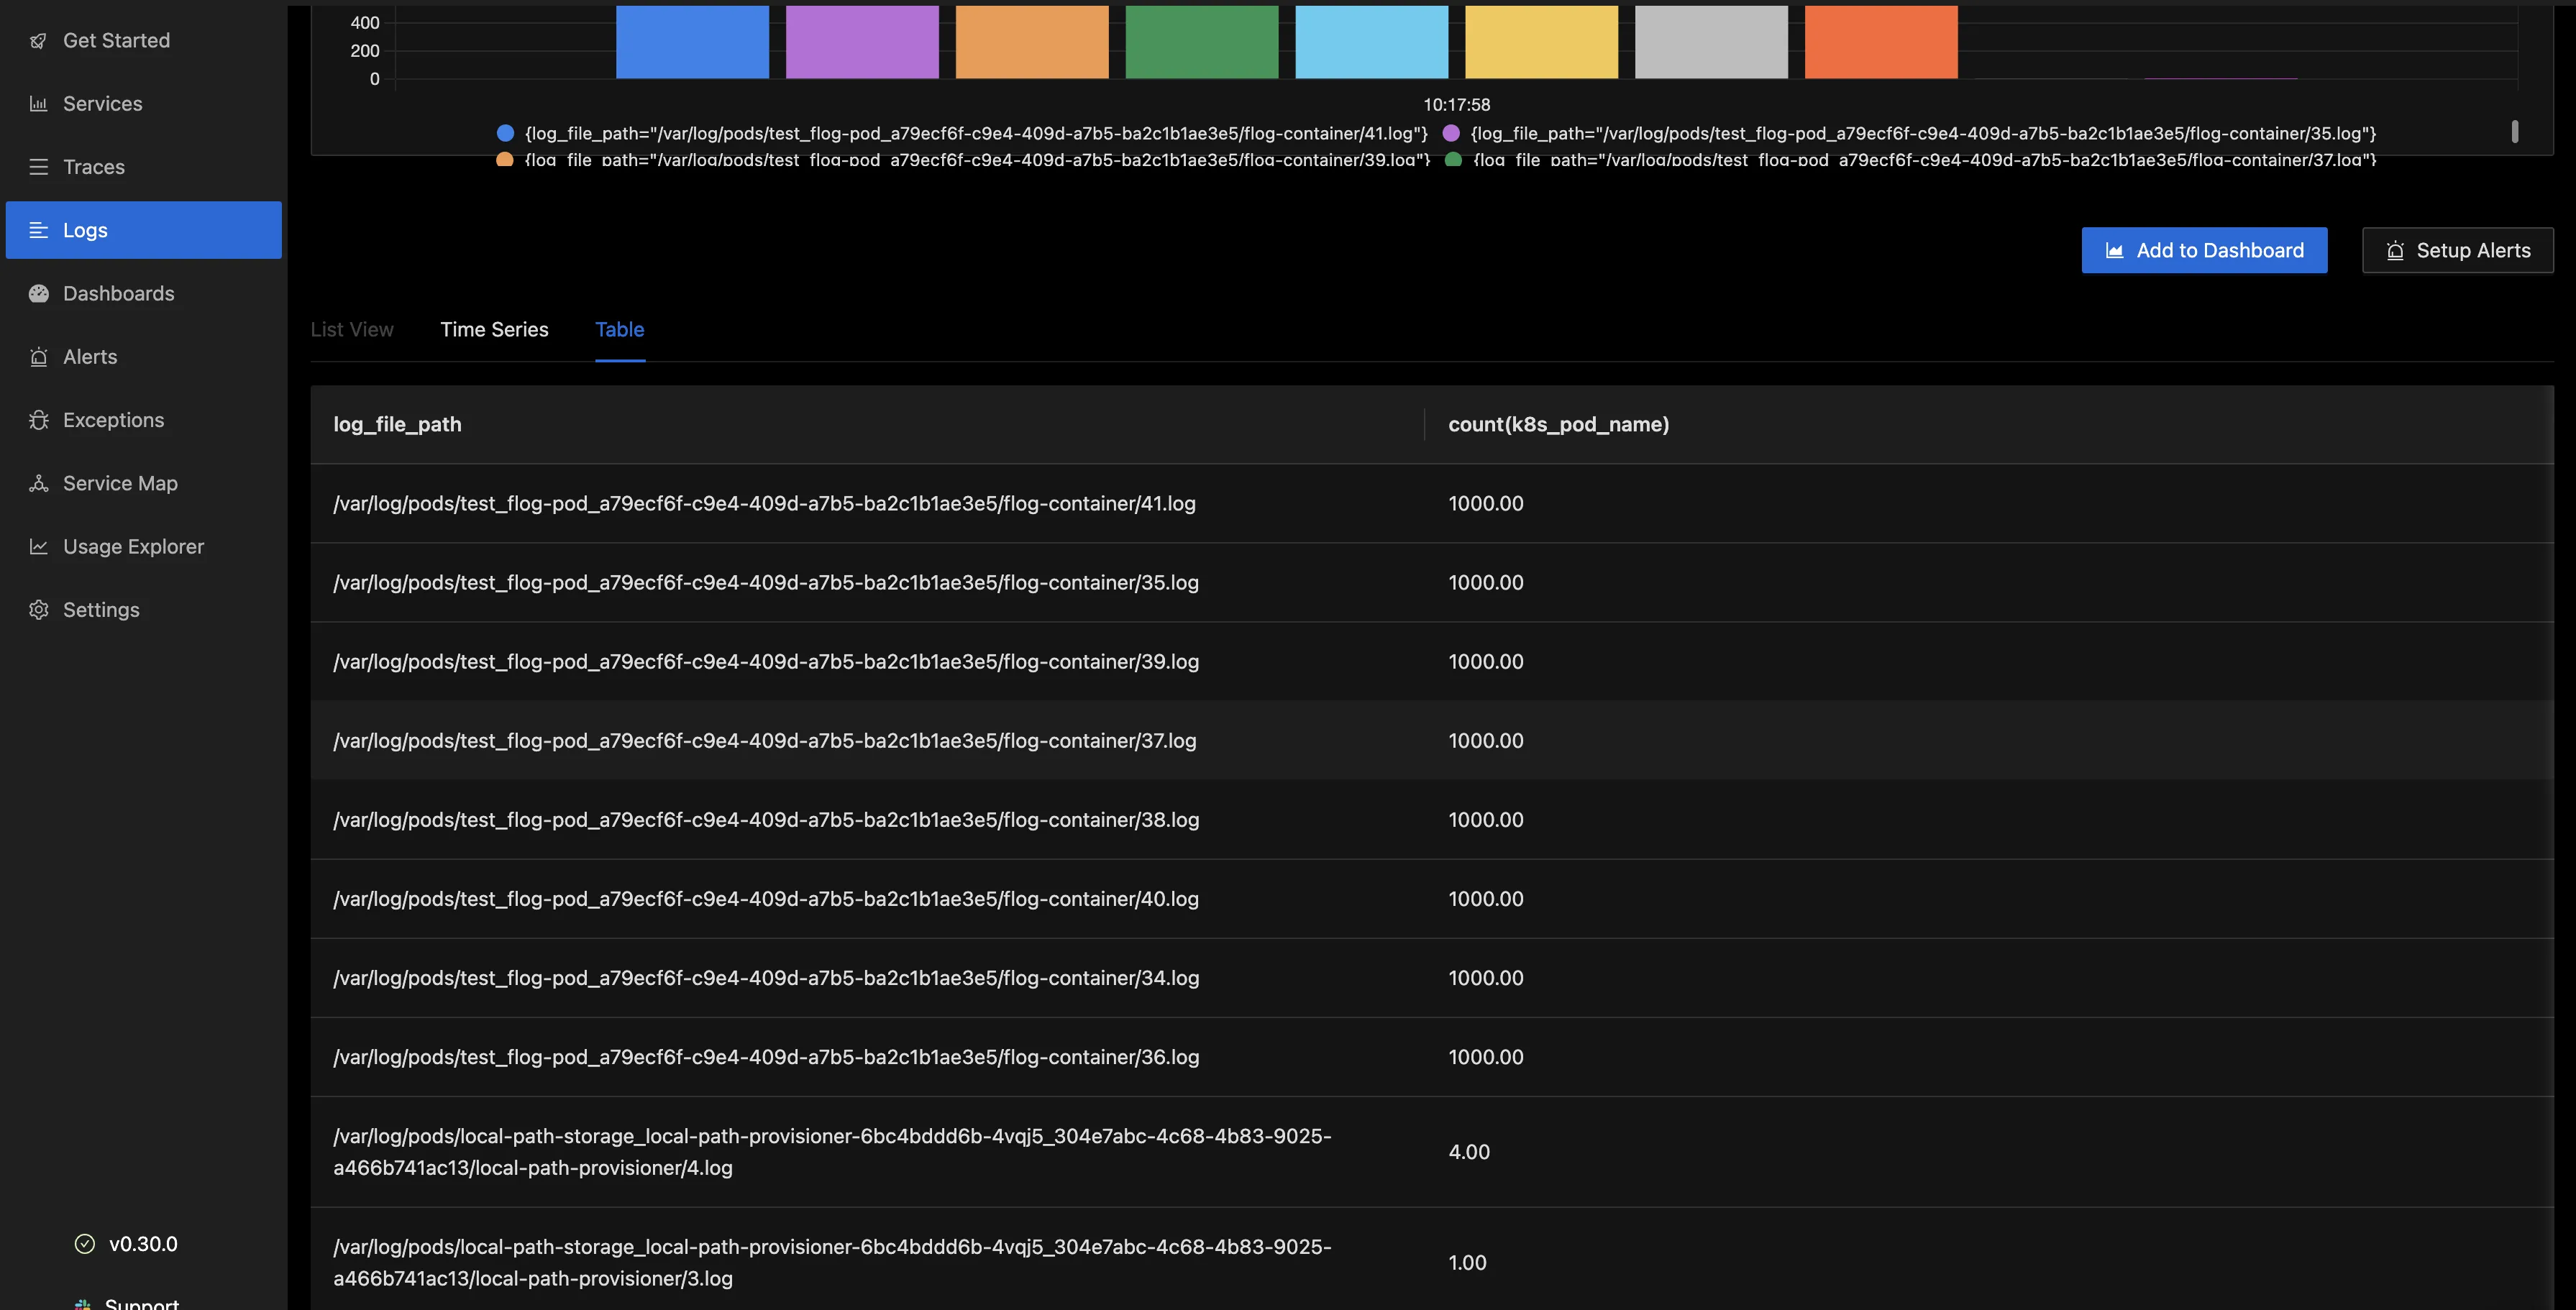Click the 1000.00 count for 41.log
The image size is (2576, 1310).
click(1486, 503)
